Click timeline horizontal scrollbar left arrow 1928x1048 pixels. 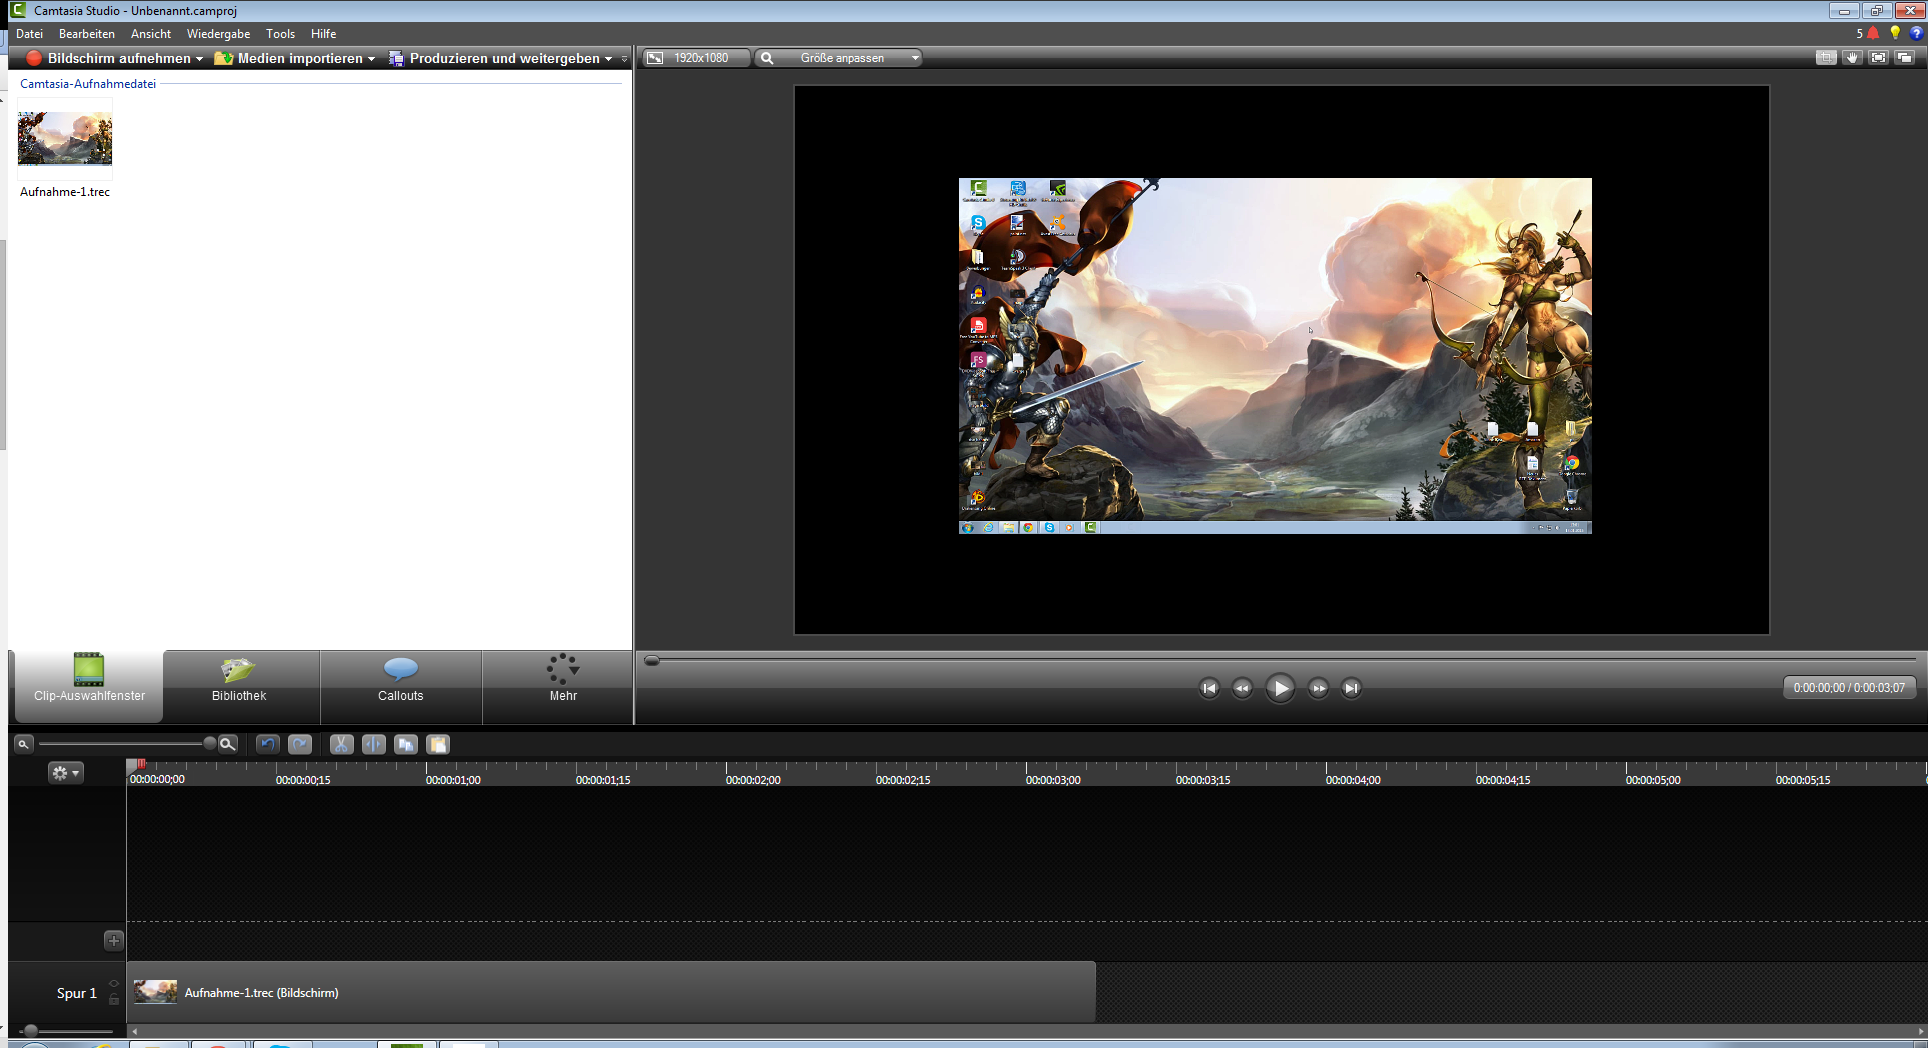tap(134, 1031)
